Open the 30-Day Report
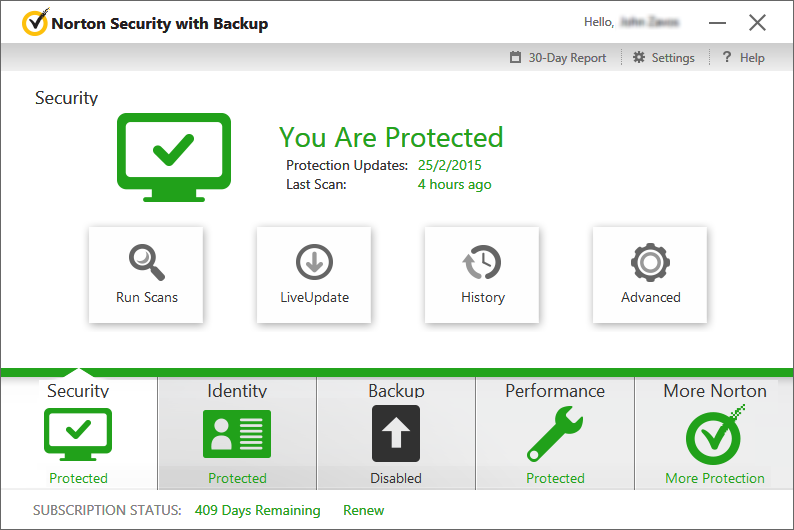794x530 pixels. pyautogui.click(x=558, y=58)
